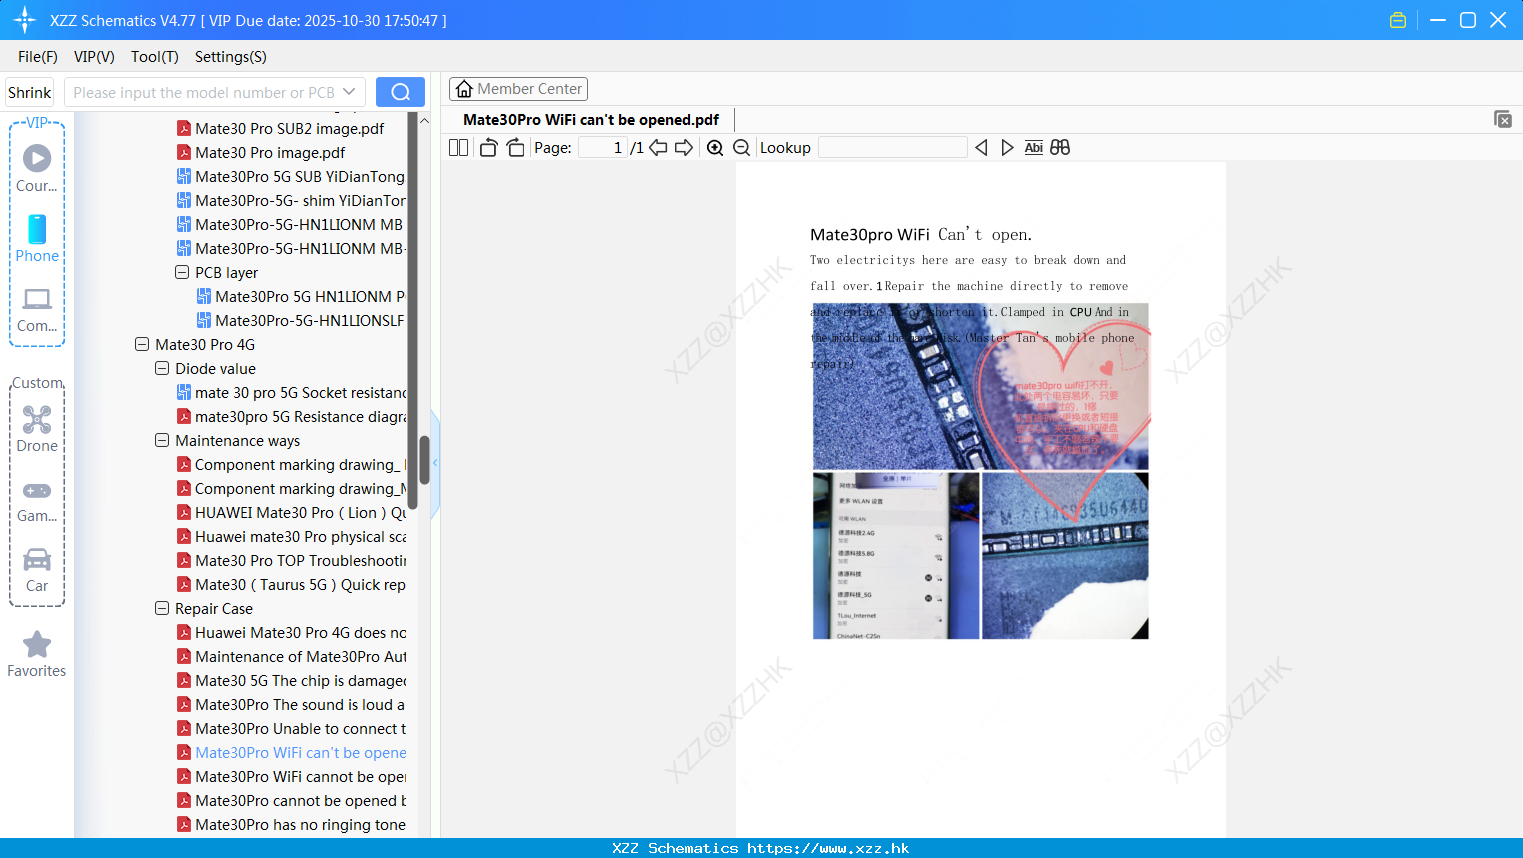Collapse the Repair Case node
The height and width of the screenshot is (858, 1523).
click(162, 608)
